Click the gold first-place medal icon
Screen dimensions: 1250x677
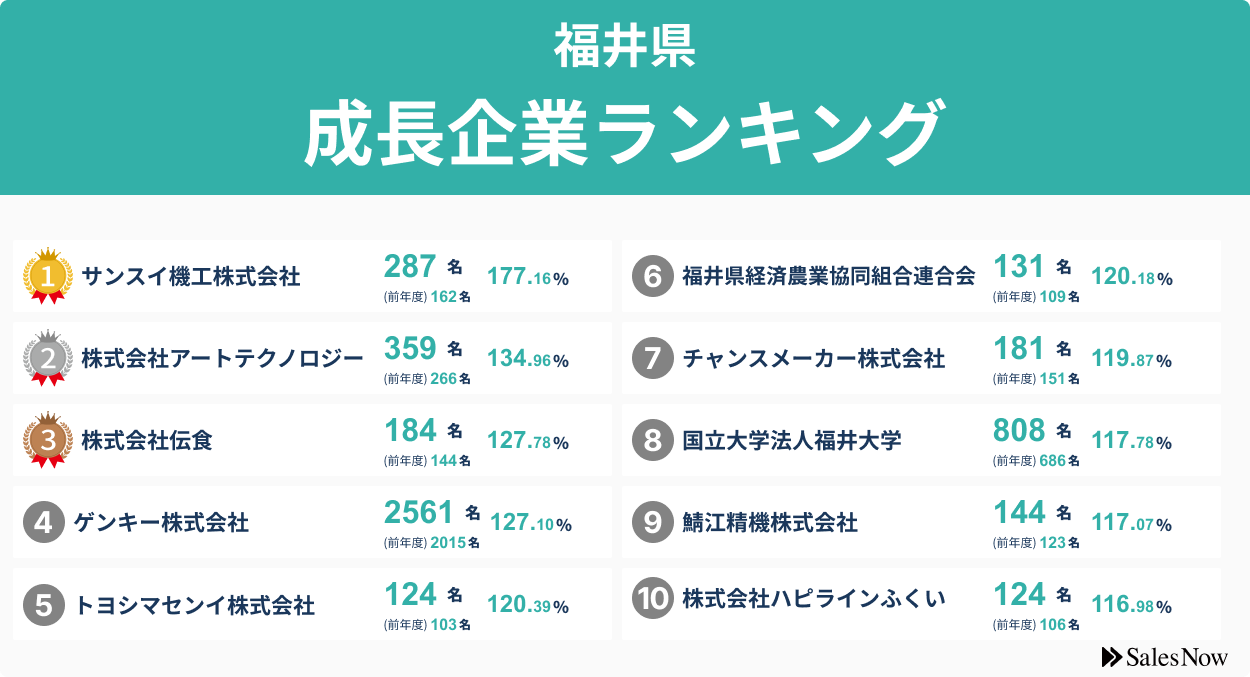coord(47,275)
